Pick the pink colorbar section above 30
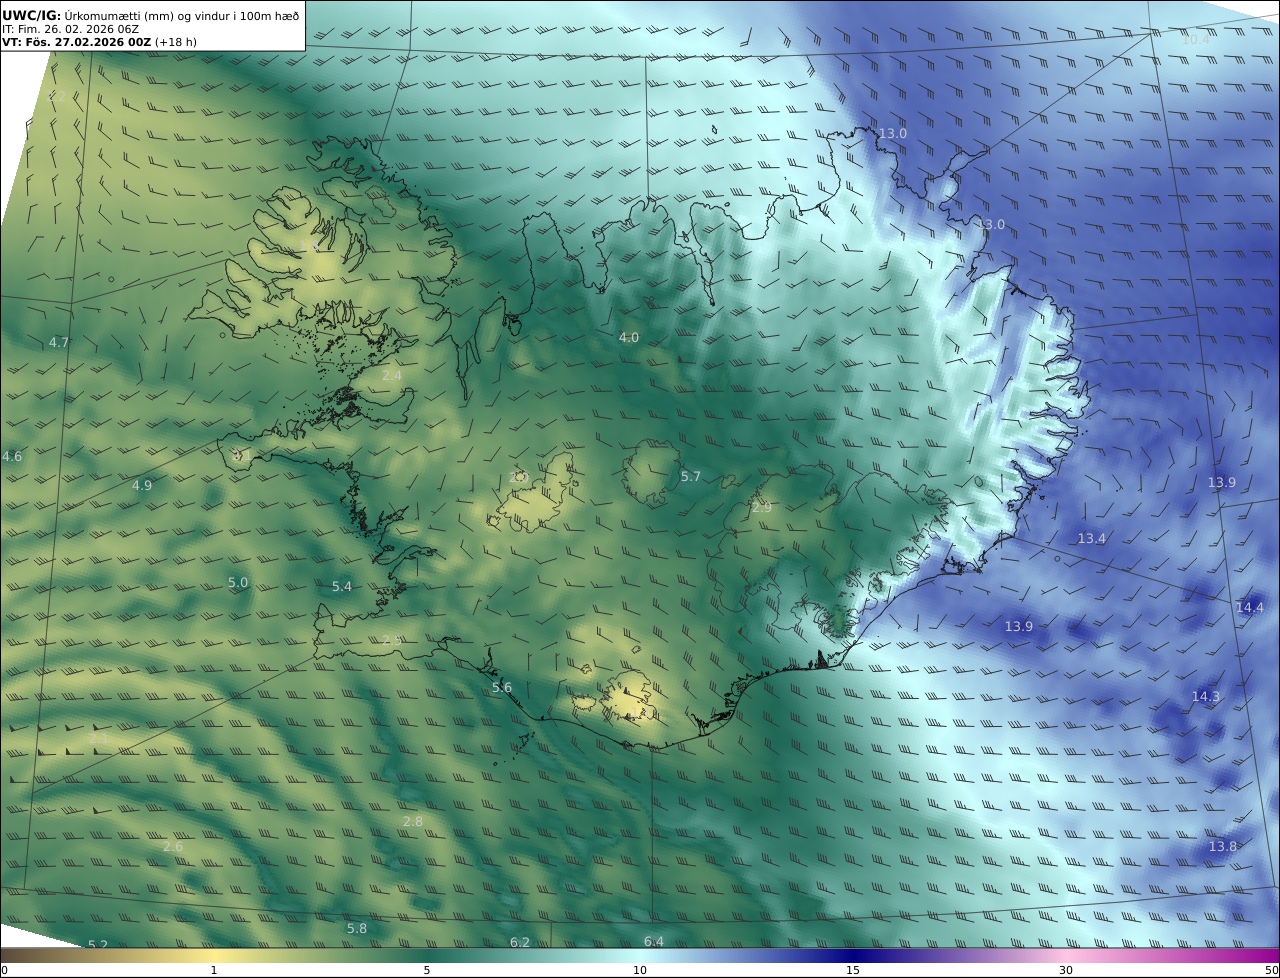Screen dimensions: 1280x978 [x=1066, y=955]
